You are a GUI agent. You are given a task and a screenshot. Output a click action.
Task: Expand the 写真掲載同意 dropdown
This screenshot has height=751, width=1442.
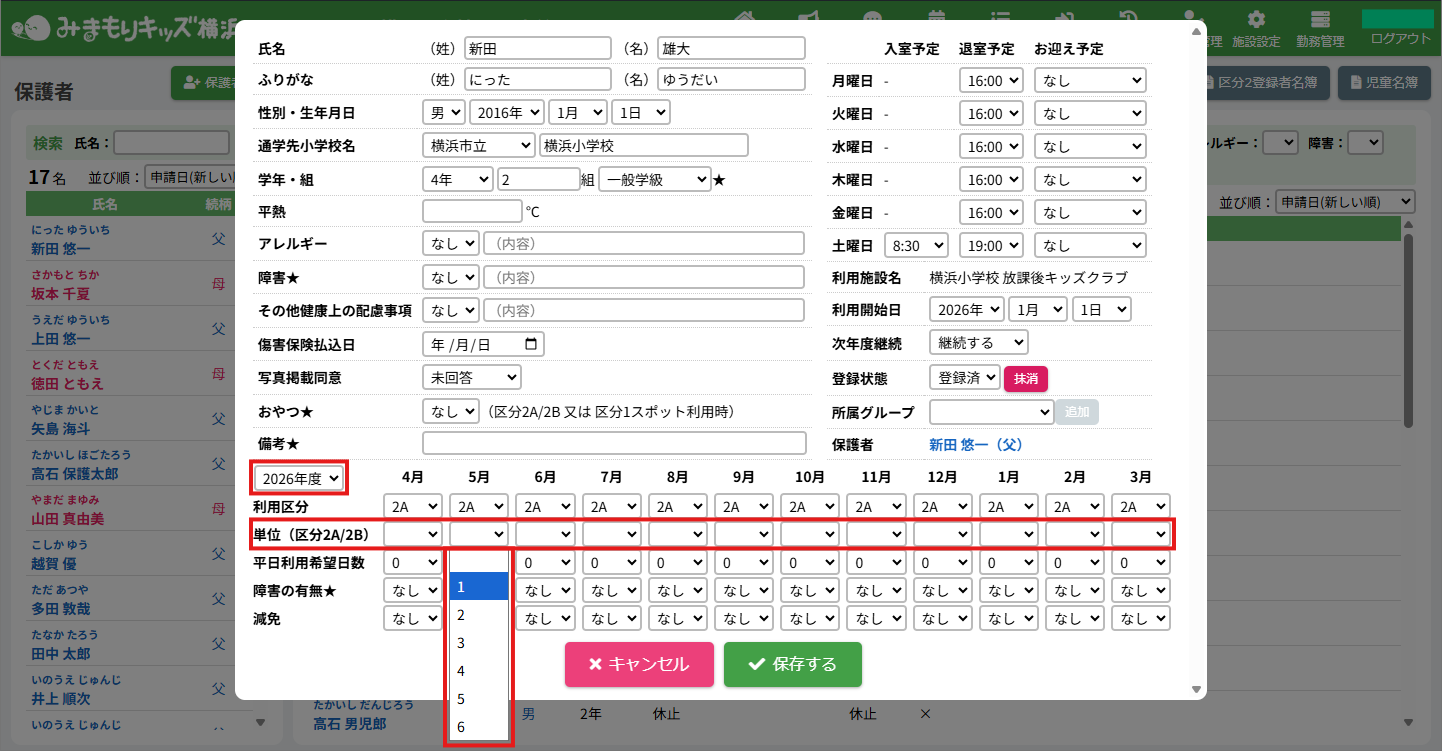point(471,377)
